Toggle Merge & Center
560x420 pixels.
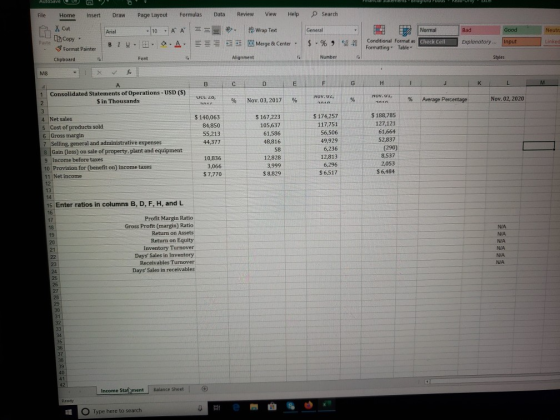(x=269, y=44)
